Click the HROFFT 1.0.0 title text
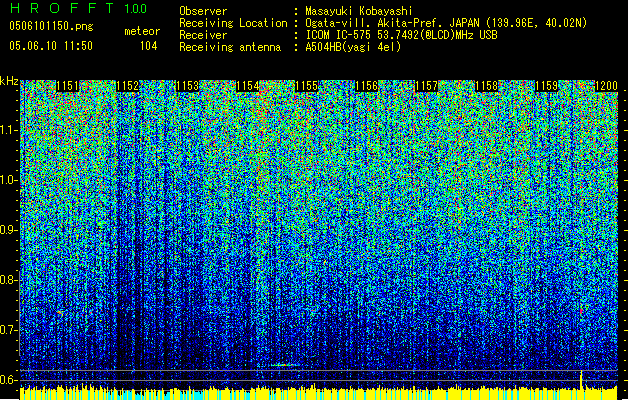The image size is (629, 400). point(78,8)
